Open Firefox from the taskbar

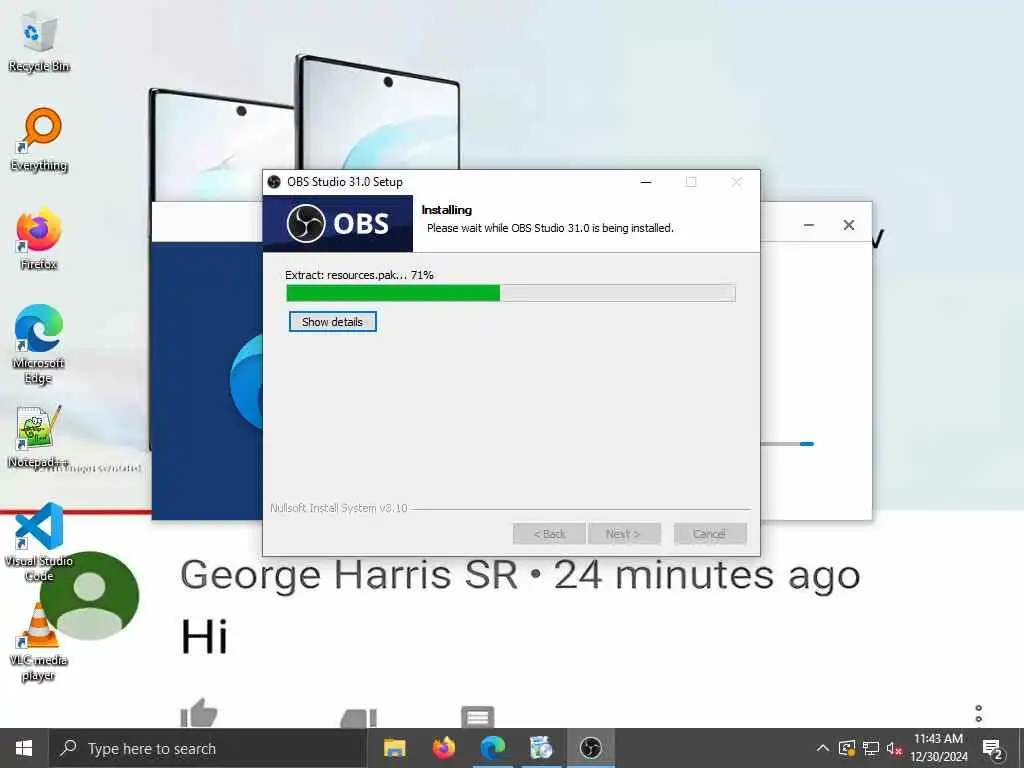(443, 748)
